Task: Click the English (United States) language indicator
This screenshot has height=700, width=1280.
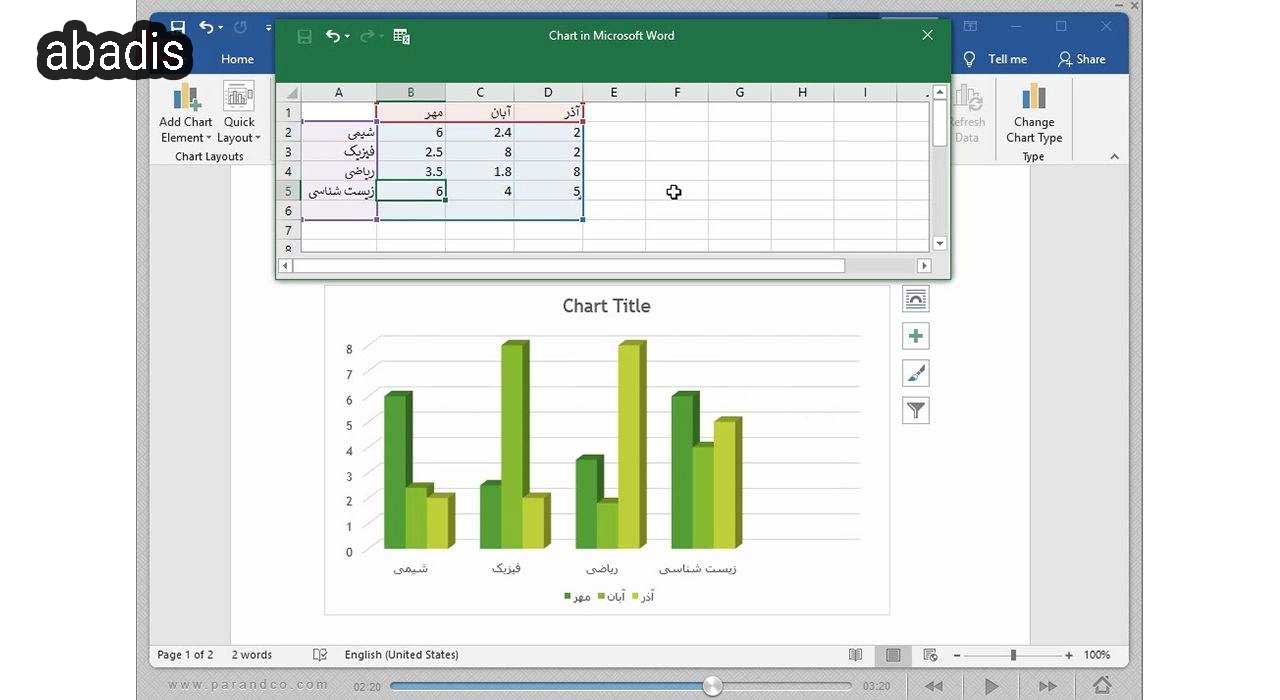Action: coord(401,655)
